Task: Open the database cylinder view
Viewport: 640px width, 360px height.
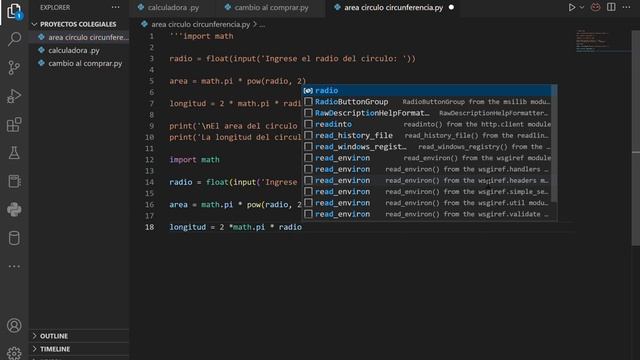Action: click(14, 238)
